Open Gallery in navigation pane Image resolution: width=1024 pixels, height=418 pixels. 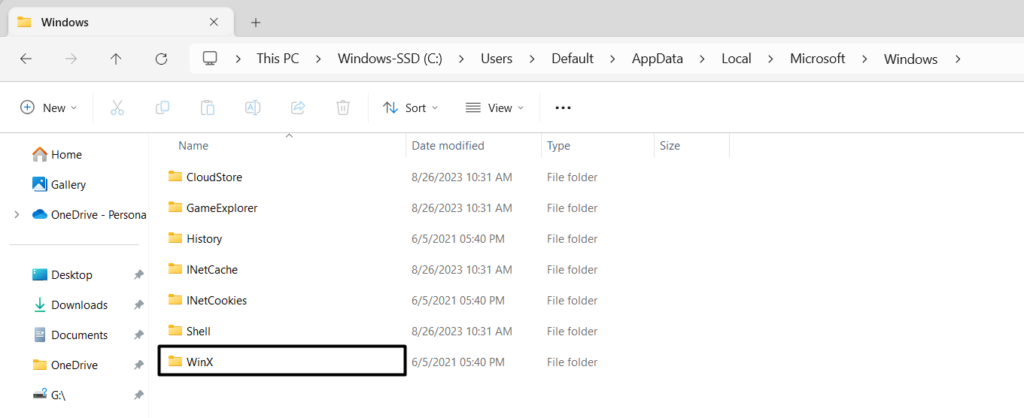(59, 185)
